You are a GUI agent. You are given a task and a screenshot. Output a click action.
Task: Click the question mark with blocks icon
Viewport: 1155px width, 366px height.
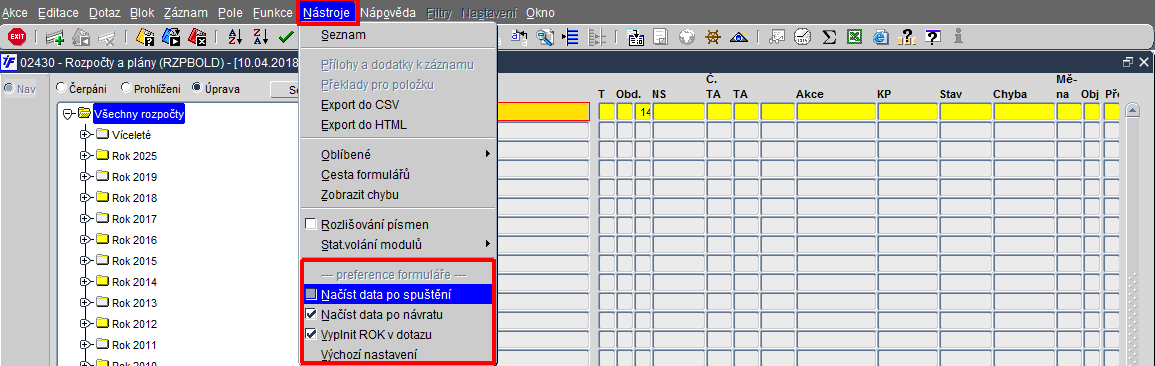tap(907, 37)
